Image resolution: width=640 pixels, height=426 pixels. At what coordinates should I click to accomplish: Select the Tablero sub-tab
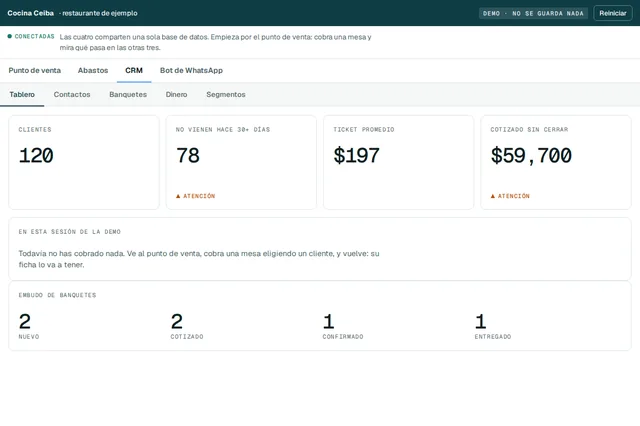pos(22,94)
